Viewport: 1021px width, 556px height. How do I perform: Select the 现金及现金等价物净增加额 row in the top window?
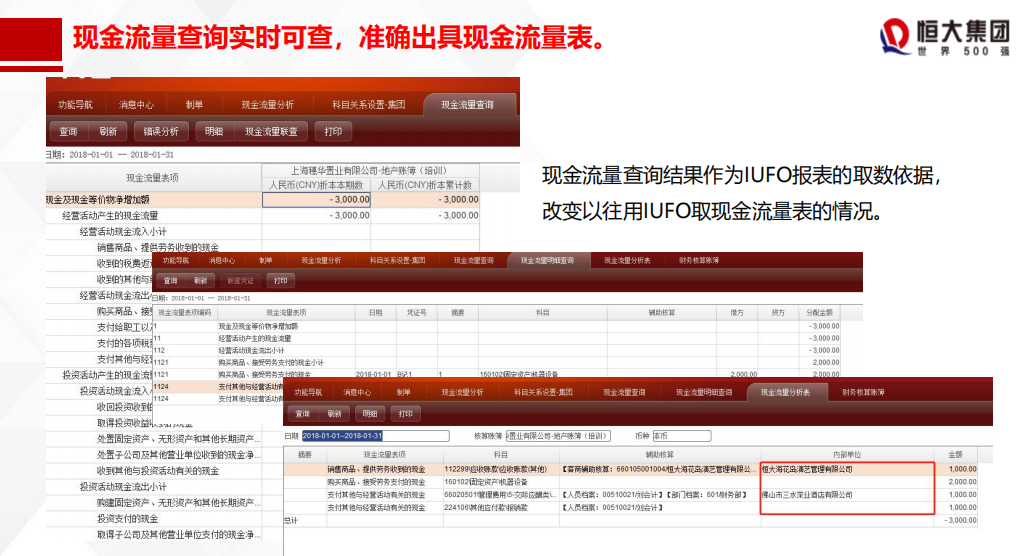pyautogui.click(x=262, y=200)
